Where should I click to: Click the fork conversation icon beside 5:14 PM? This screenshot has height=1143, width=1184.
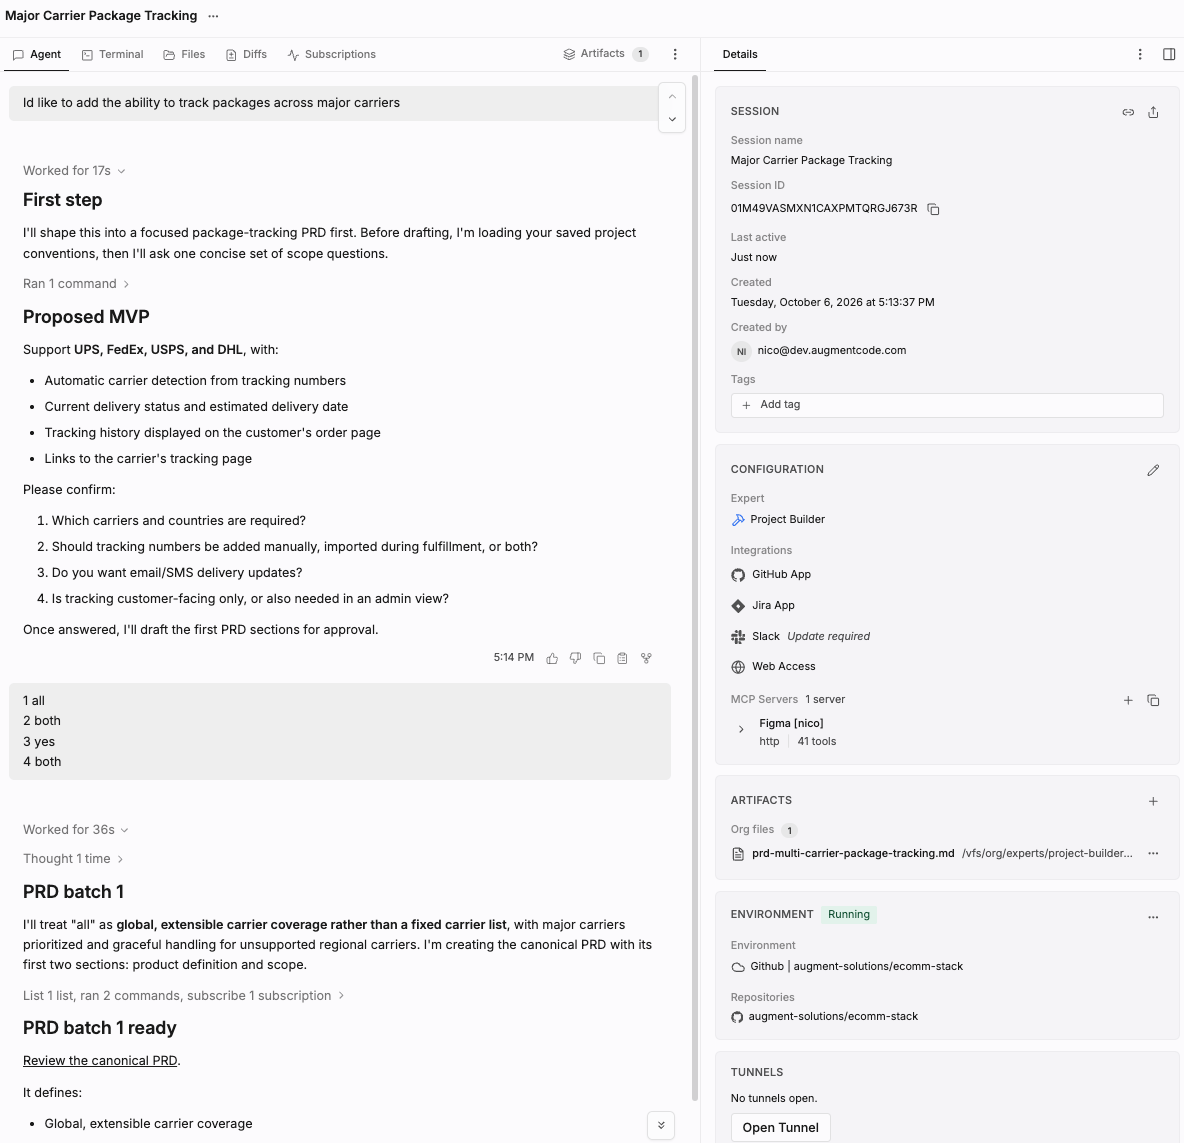click(646, 658)
